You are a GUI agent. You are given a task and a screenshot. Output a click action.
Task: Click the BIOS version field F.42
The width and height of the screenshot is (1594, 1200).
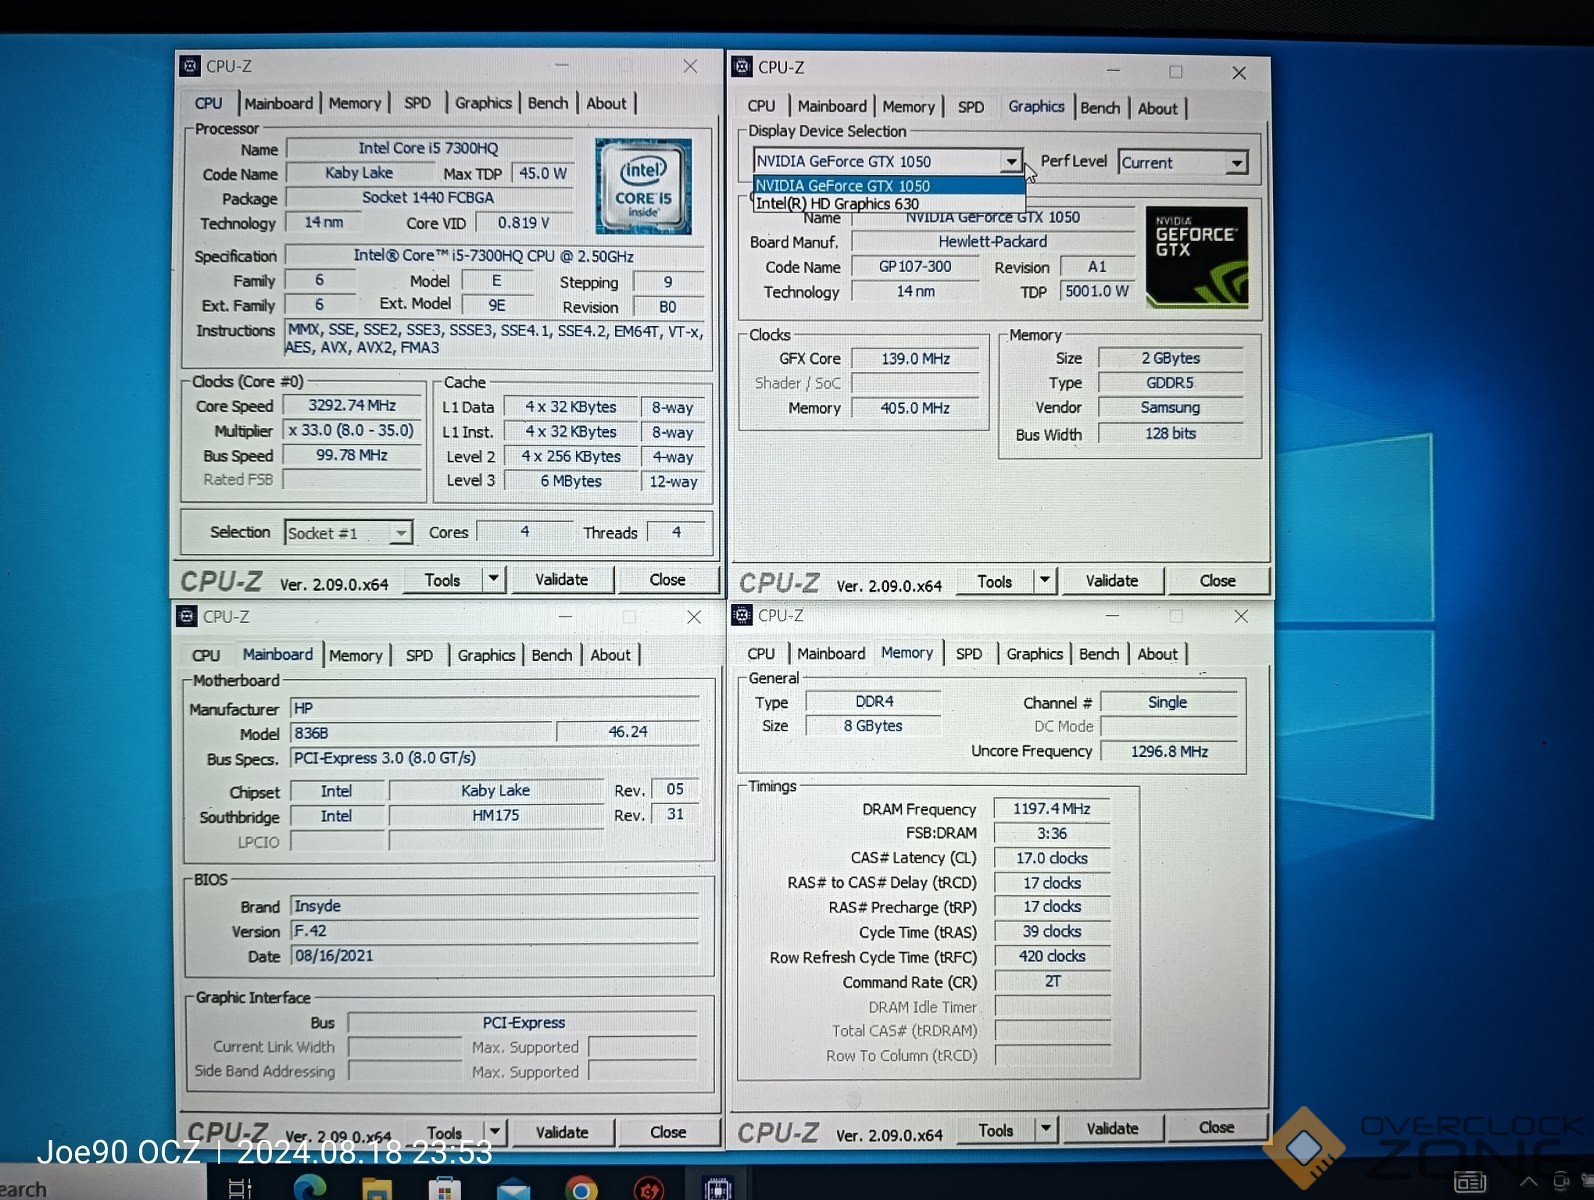point(494,930)
